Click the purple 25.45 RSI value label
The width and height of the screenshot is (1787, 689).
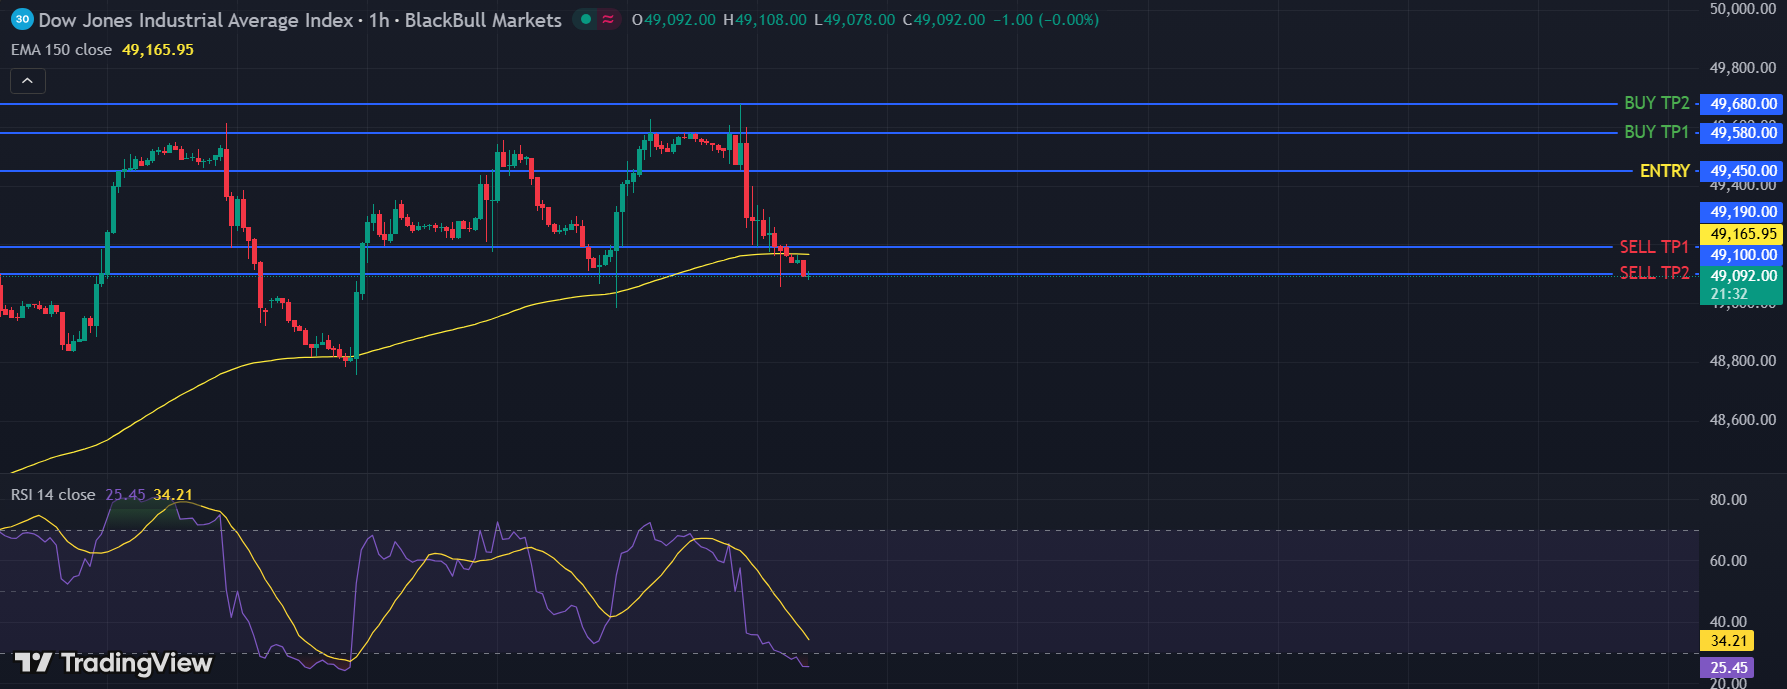(1729, 668)
